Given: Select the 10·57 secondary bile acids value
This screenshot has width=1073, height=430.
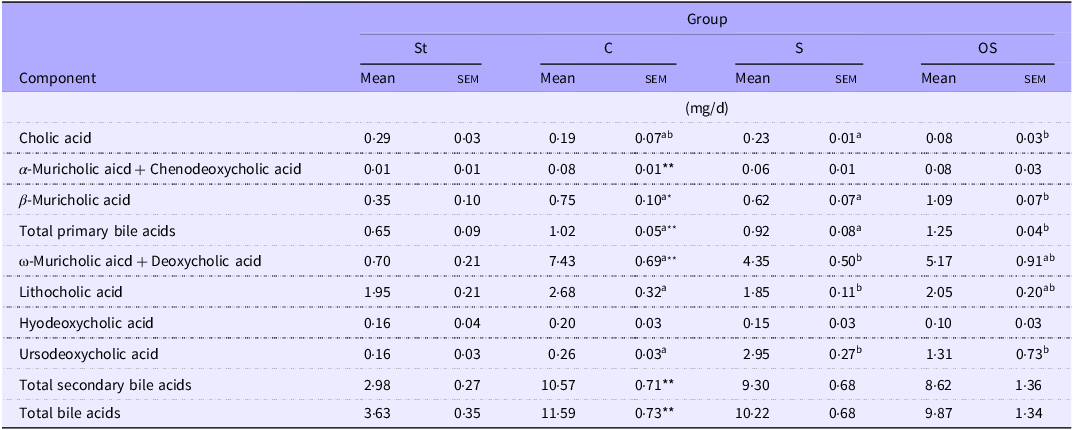Looking at the screenshot, I should 557,384.
